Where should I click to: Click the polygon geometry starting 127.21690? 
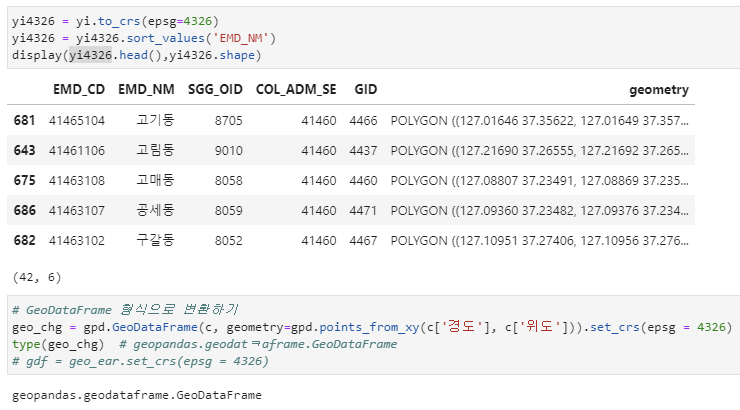coord(539,151)
